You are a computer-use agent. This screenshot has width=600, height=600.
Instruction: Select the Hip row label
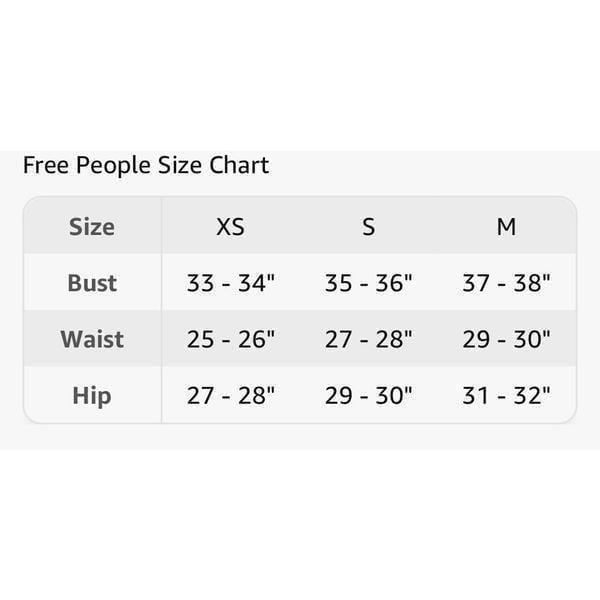(92, 396)
